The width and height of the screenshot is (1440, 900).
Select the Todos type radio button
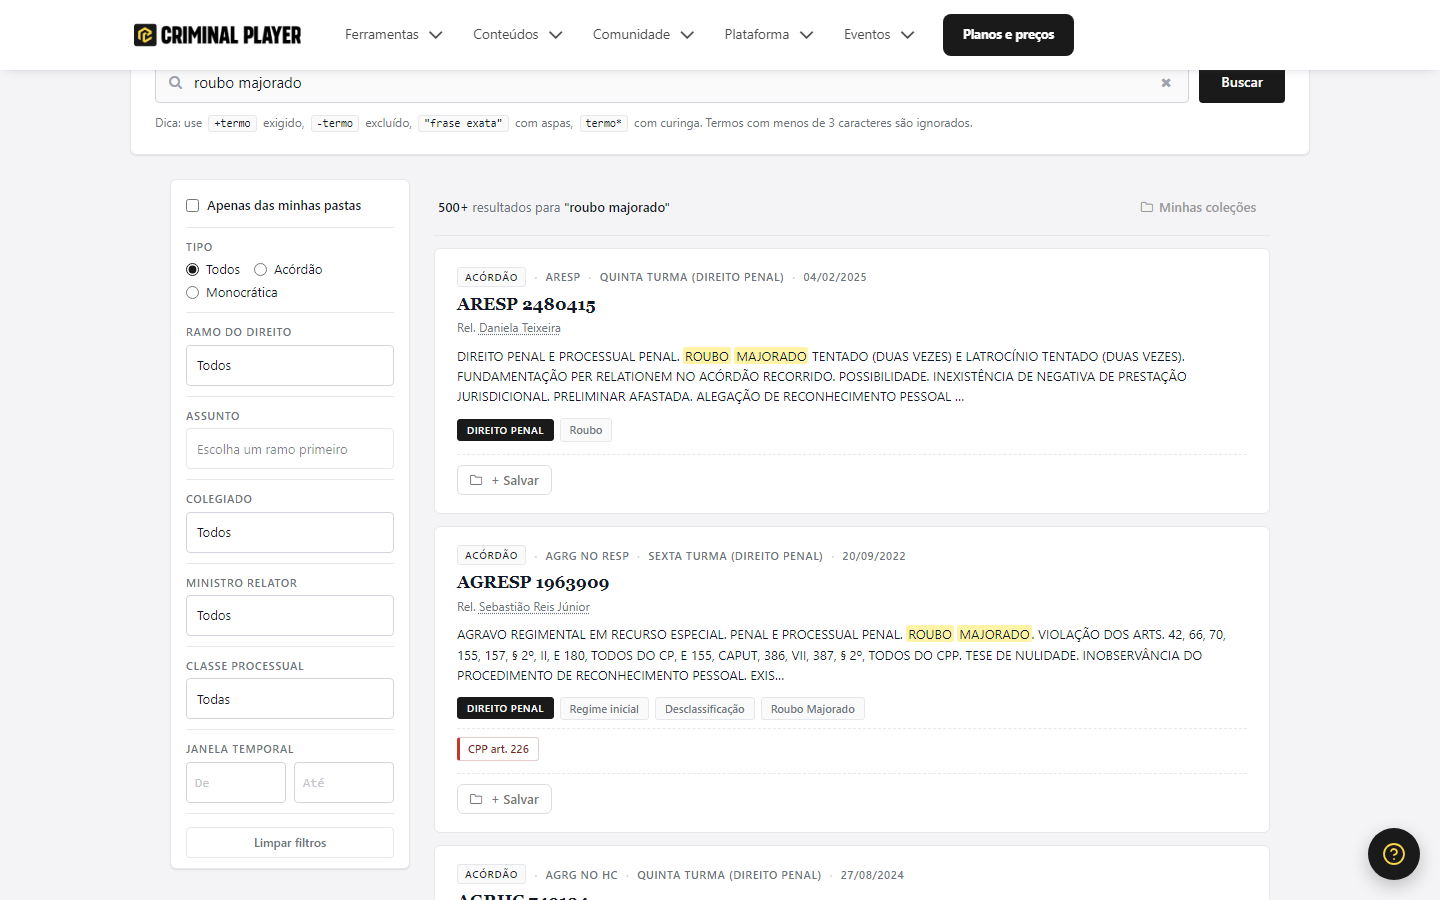point(193,270)
